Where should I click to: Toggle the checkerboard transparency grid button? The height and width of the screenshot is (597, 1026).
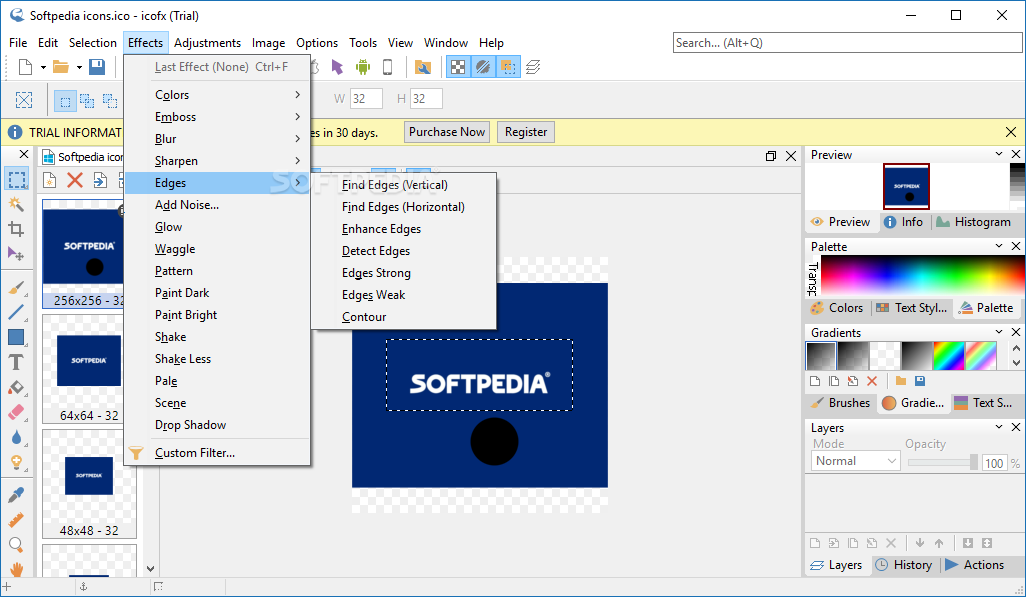(x=457, y=67)
